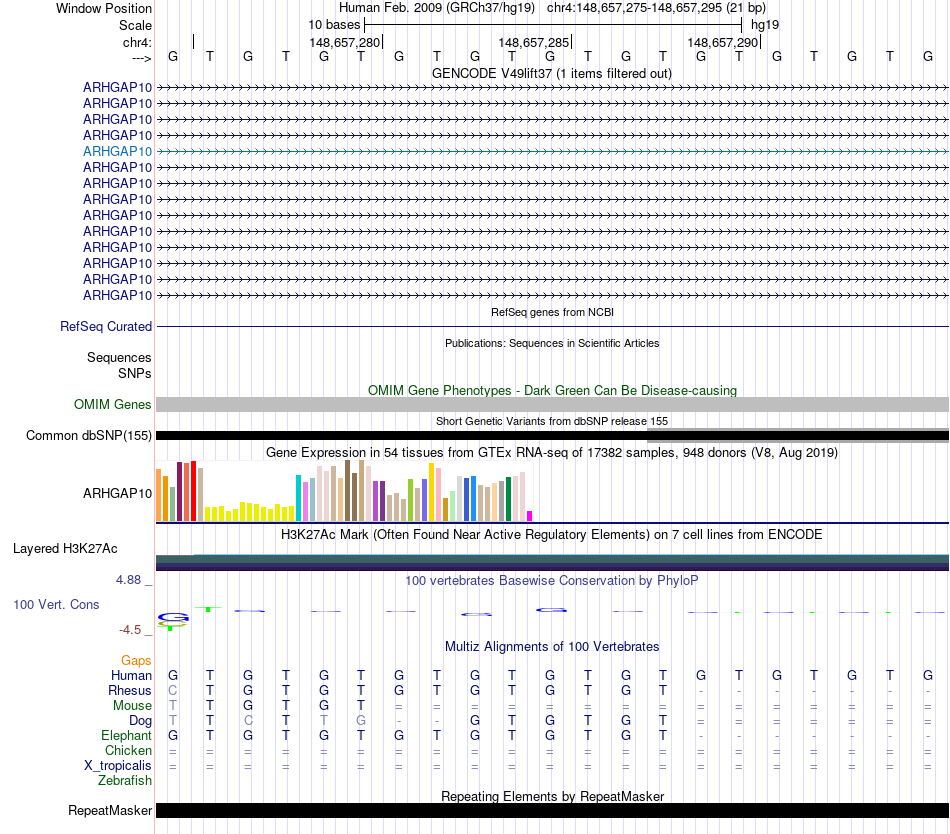This screenshot has height=834, width=950.
Task: Select the X_tropicalis species row label
Action: click(118, 766)
